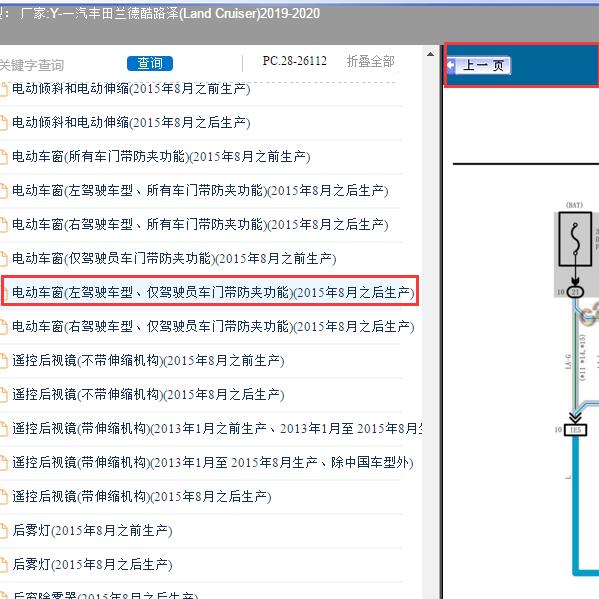Viewport: 599px width, 599px height.
Task: Open 后雾灯(2015年8月之后生产)
Action: point(92,565)
